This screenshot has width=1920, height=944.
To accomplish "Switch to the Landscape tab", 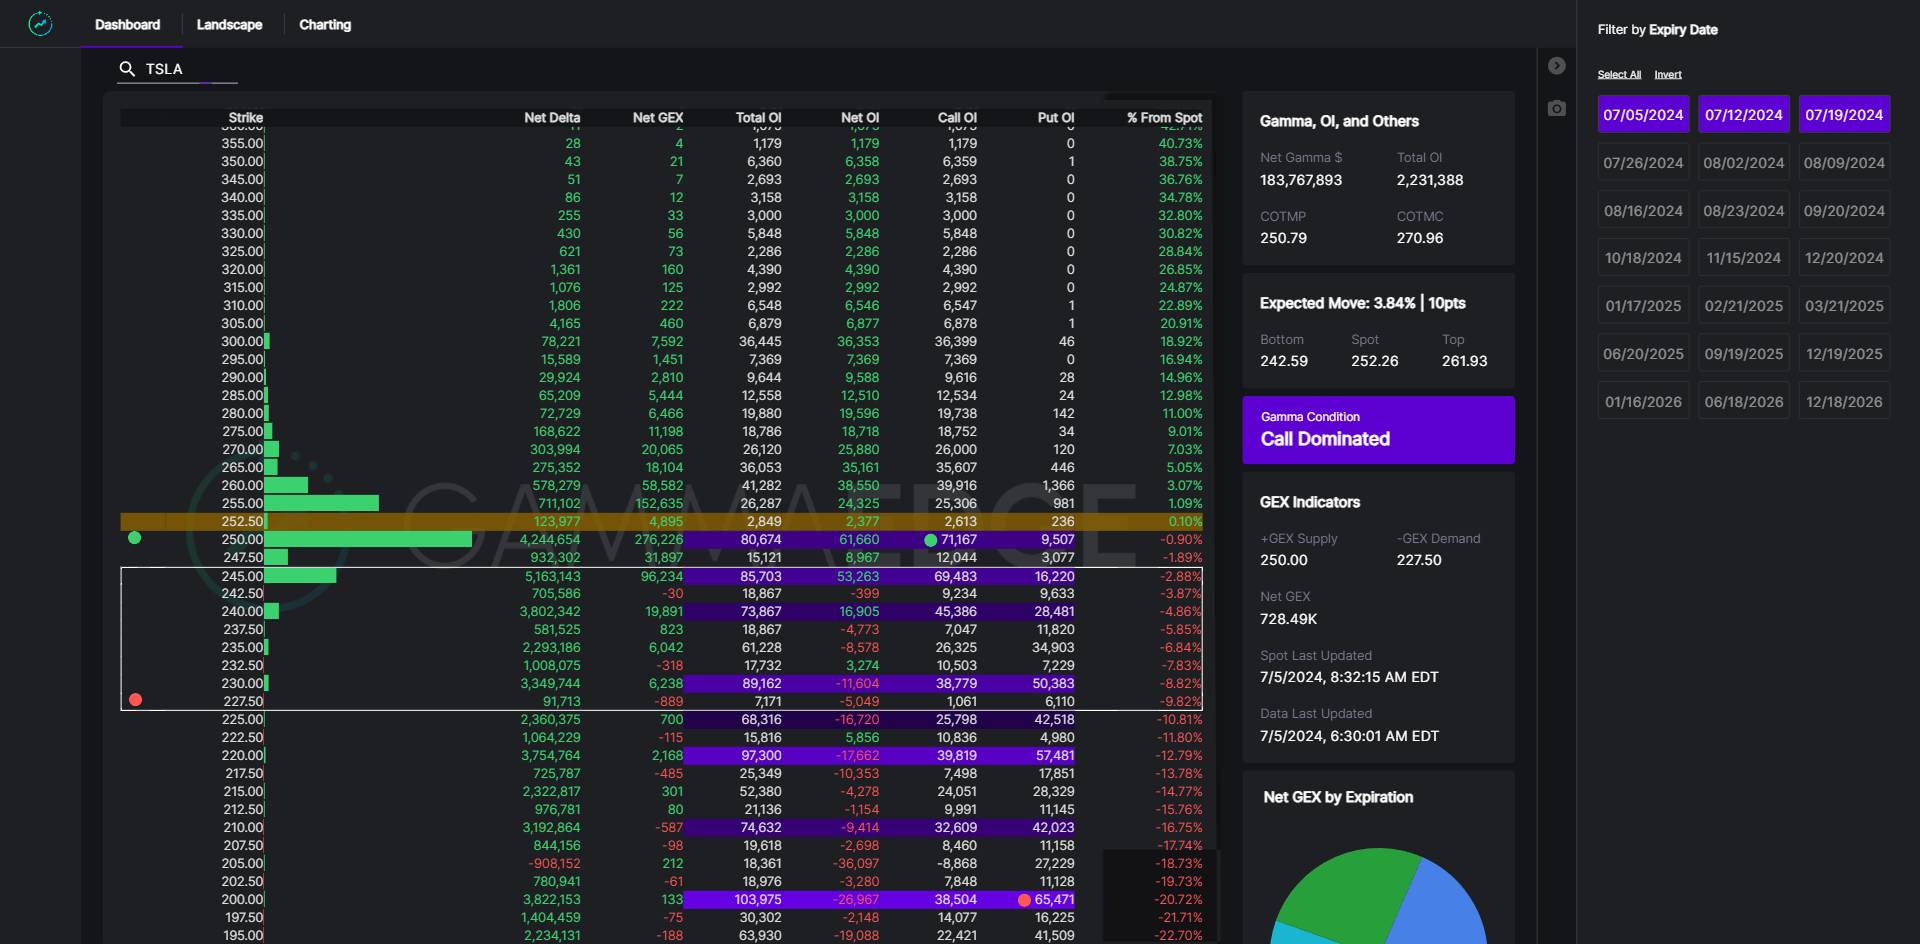I will pyautogui.click(x=229, y=24).
